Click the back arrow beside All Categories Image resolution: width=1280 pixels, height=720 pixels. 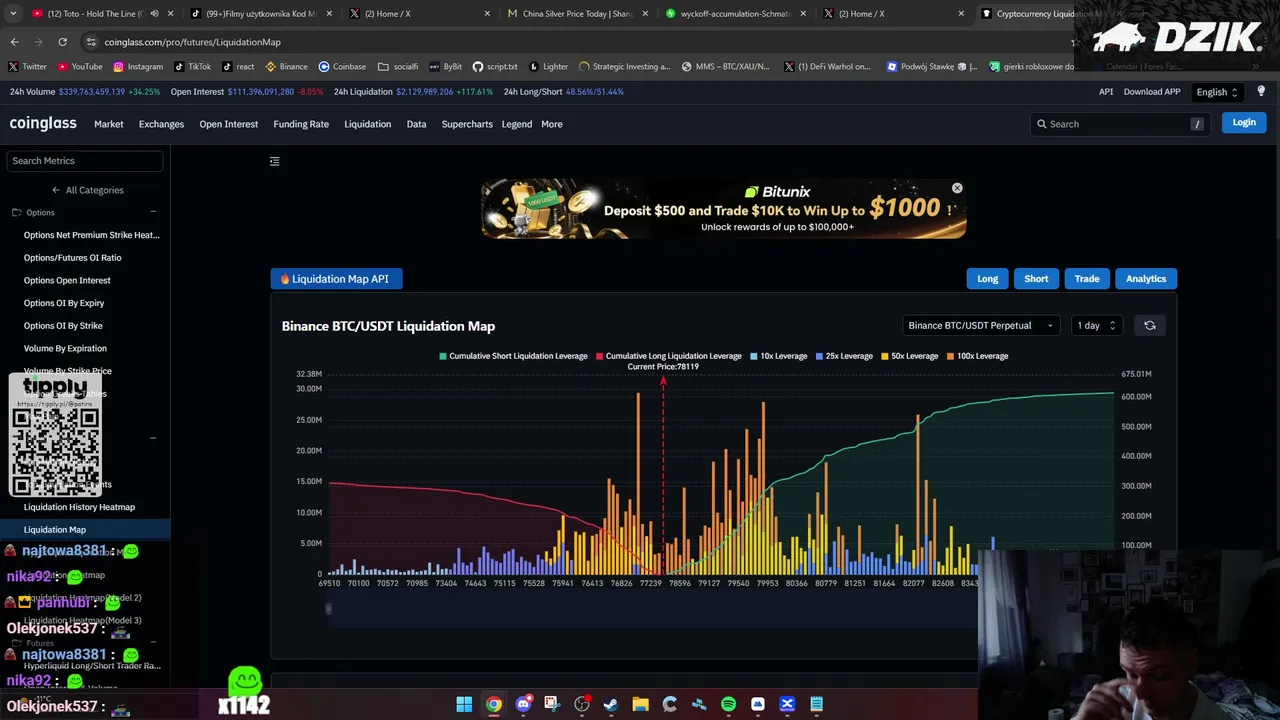coord(56,190)
